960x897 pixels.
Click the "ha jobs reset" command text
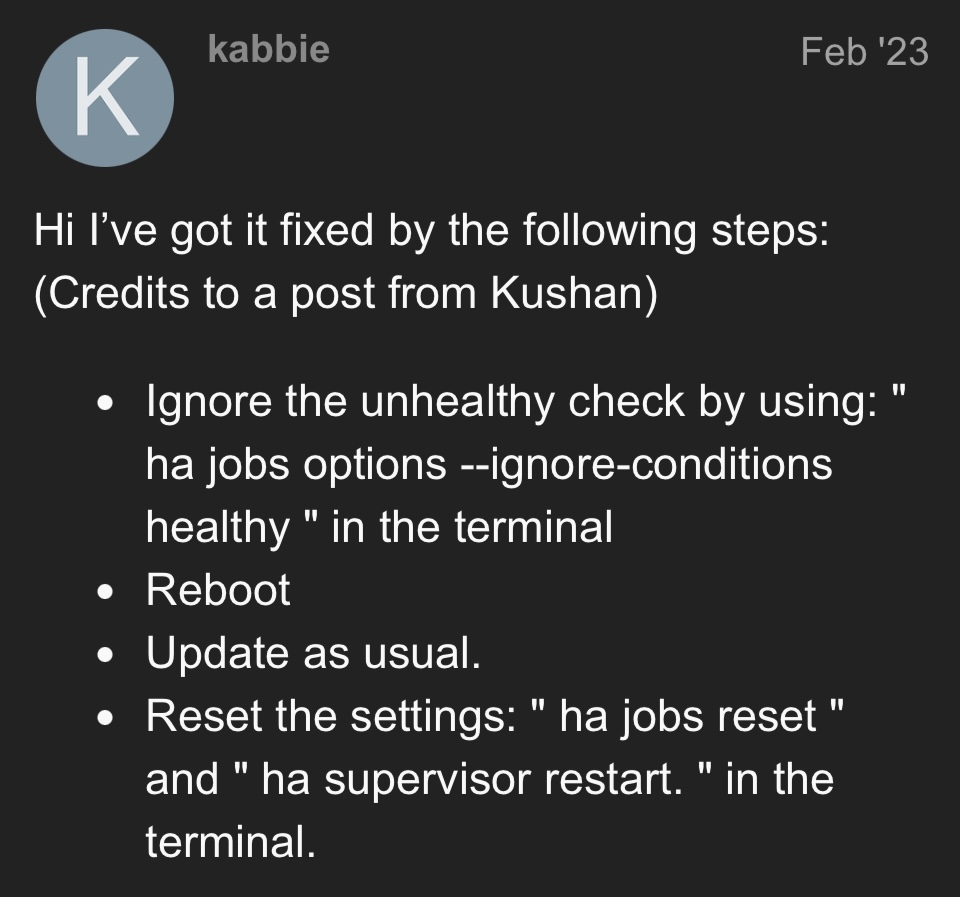coord(688,716)
